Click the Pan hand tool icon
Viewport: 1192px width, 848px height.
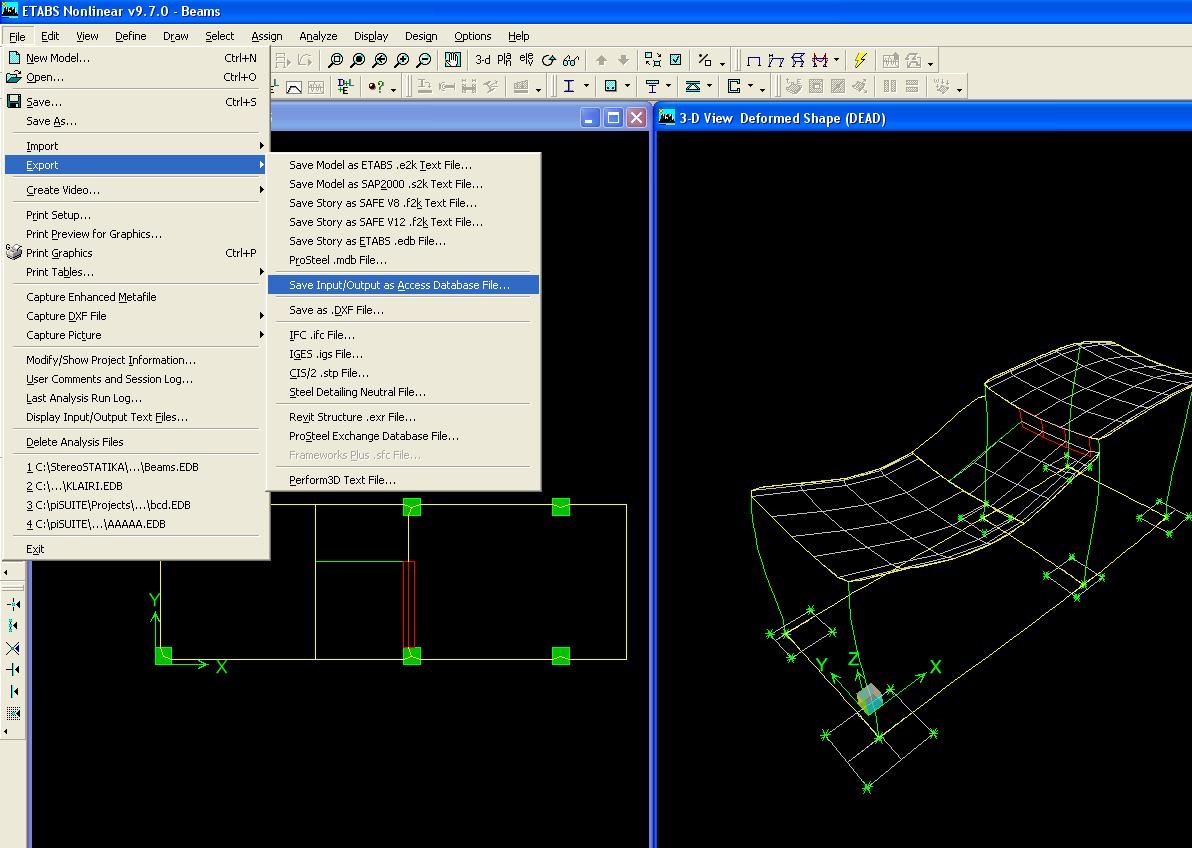(452, 60)
